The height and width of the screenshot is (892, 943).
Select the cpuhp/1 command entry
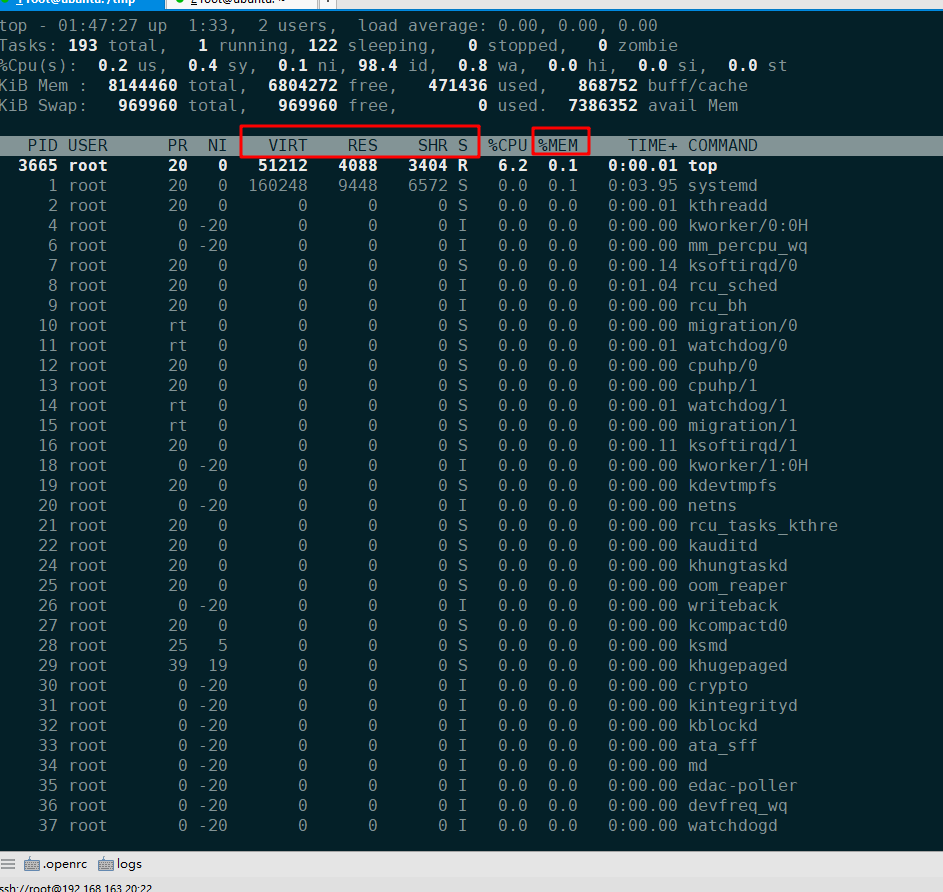click(x=722, y=386)
